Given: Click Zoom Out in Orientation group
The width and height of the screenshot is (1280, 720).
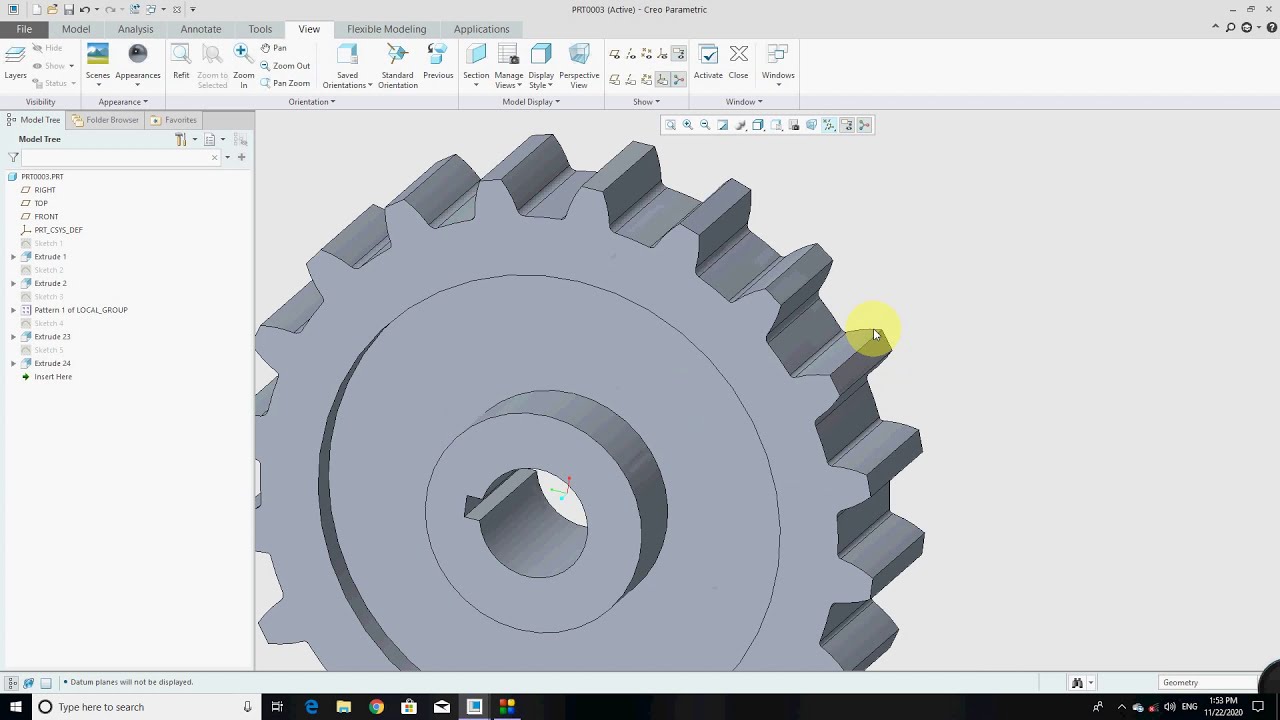Looking at the screenshot, I should (285, 66).
